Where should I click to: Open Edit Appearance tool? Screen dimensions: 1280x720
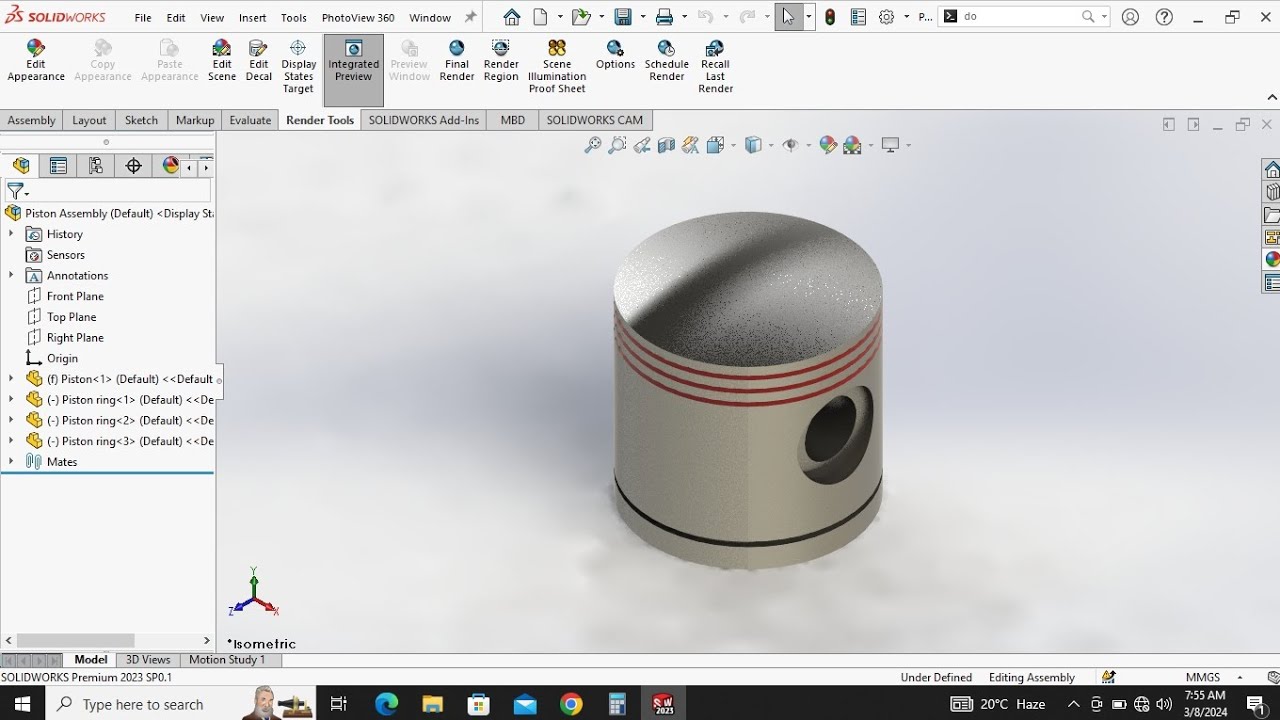(36, 61)
